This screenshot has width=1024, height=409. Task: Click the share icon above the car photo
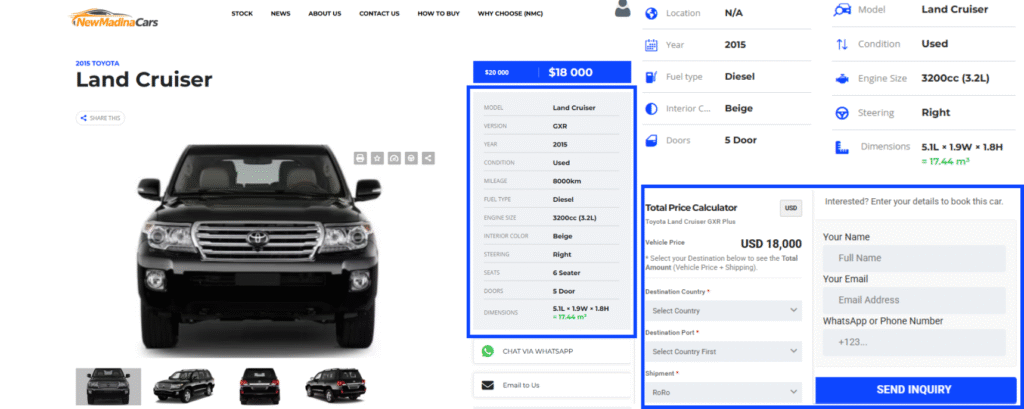click(428, 158)
